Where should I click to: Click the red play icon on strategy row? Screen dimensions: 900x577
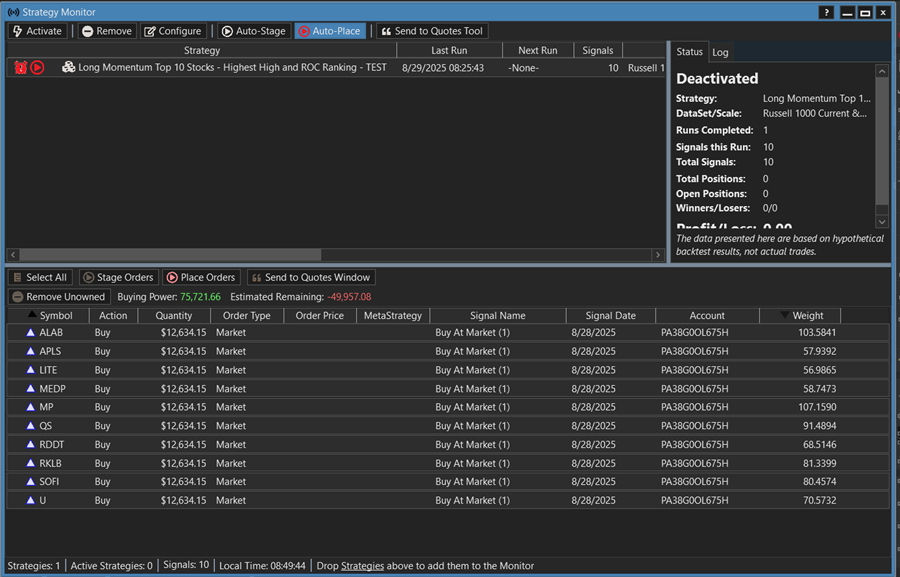tap(37, 68)
